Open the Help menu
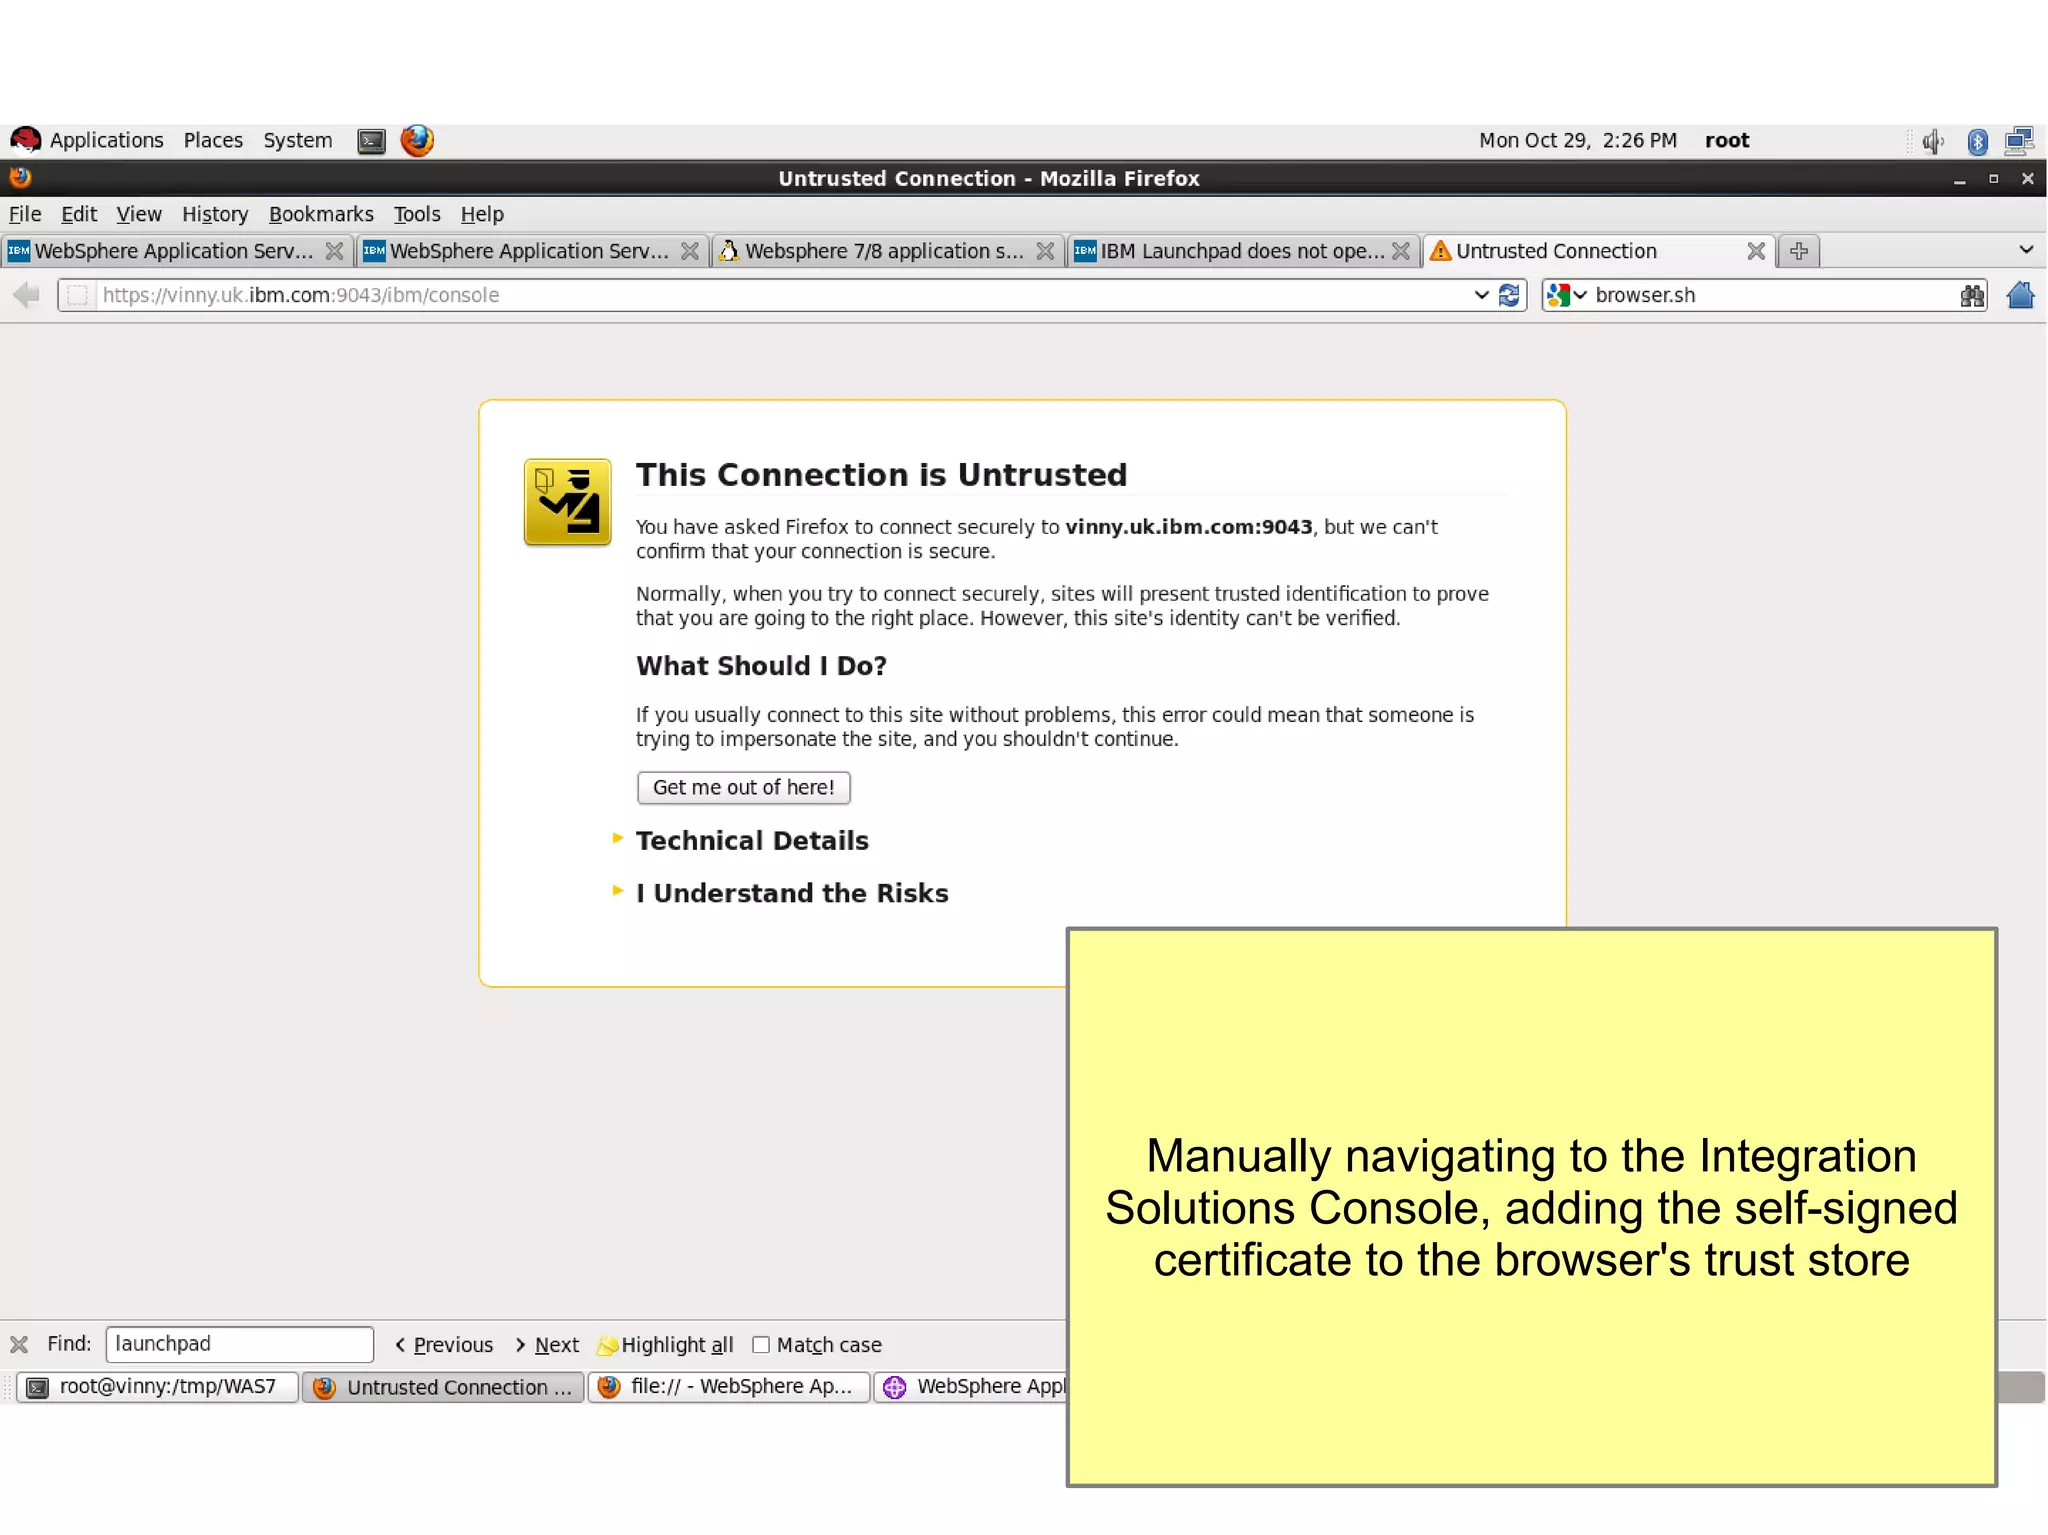The image size is (2048, 1535). (x=482, y=214)
